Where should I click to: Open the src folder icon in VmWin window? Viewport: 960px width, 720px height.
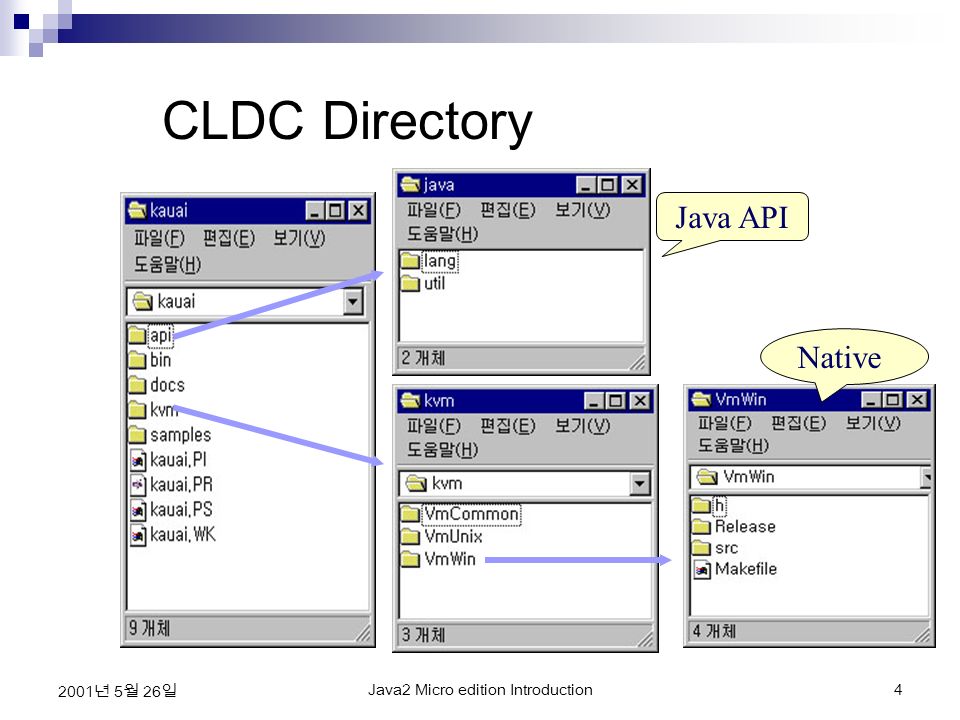[701, 547]
